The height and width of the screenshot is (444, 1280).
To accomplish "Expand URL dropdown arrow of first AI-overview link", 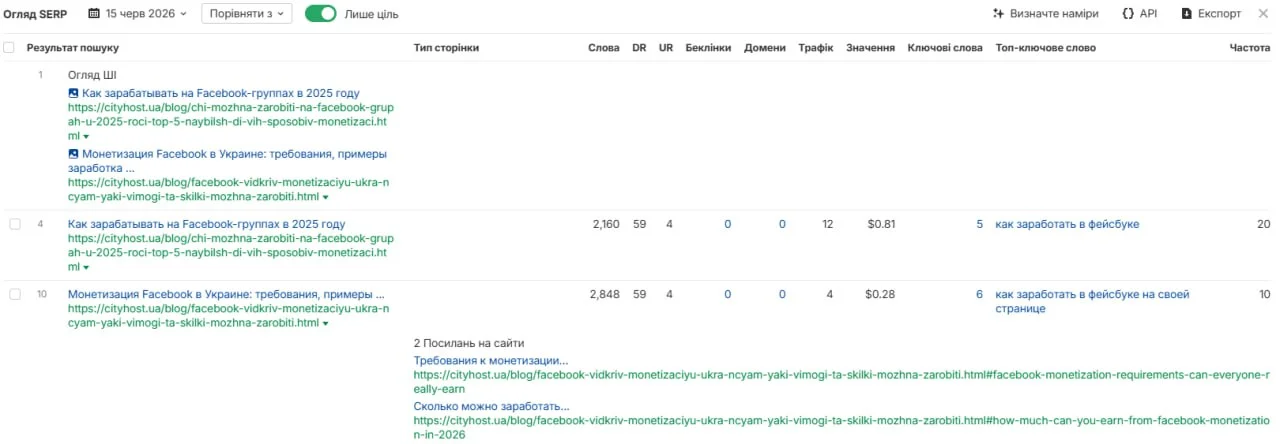I will point(86,136).
